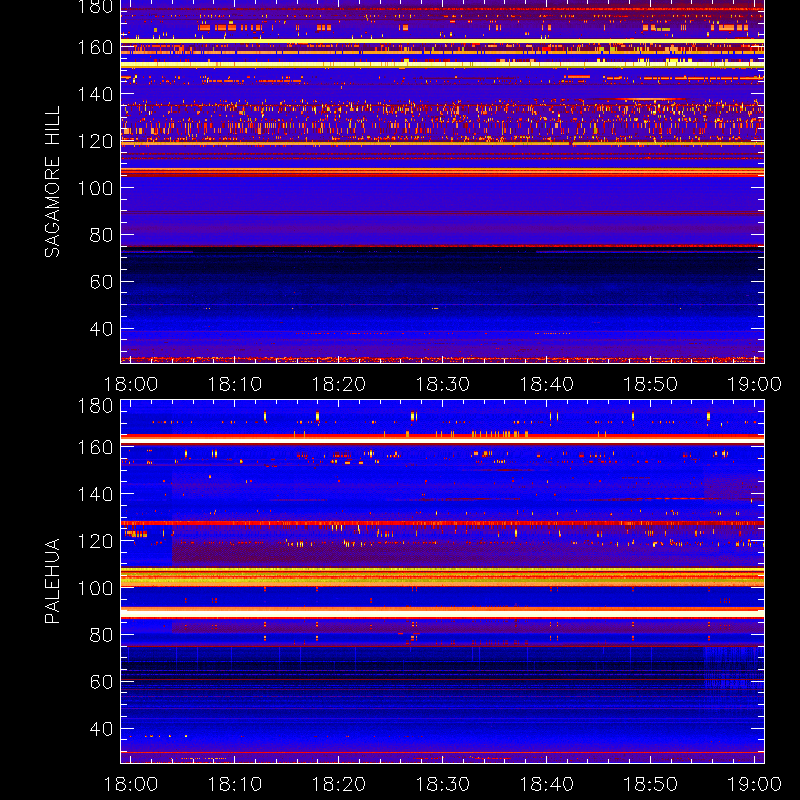The width and height of the screenshot is (800, 800).
Task: Pick the 160 tick label on Palehua axis
Action: click(x=95, y=447)
